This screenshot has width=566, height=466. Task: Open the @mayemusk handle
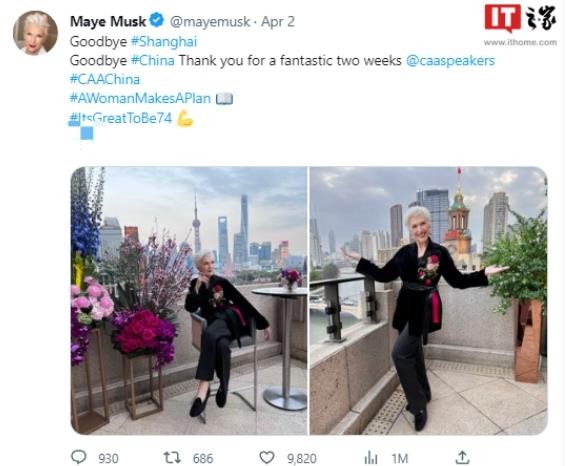coord(210,22)
